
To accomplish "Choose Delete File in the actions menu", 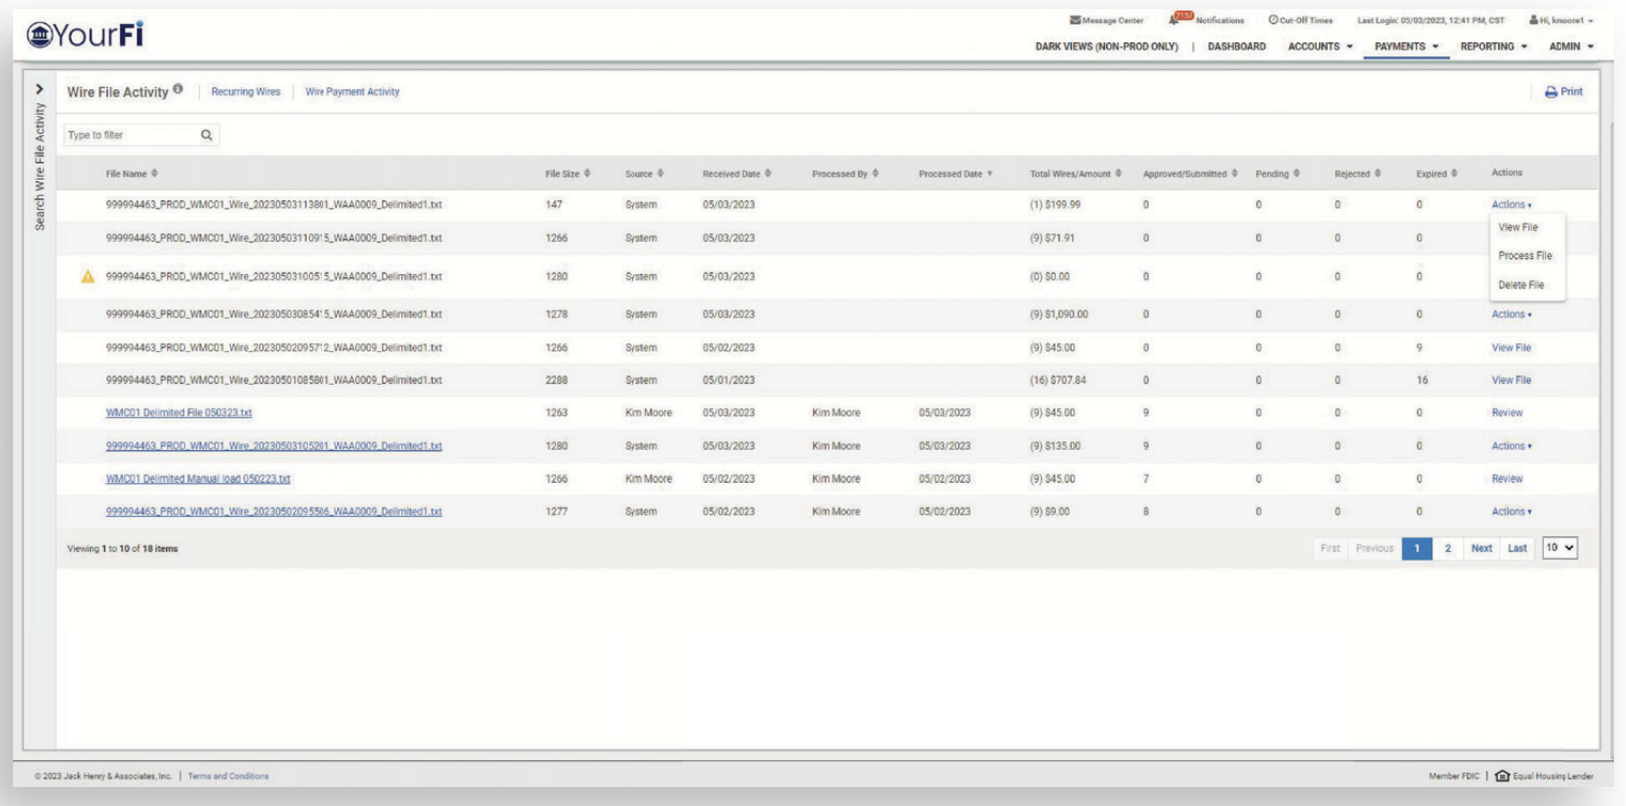I will 1520,285.
